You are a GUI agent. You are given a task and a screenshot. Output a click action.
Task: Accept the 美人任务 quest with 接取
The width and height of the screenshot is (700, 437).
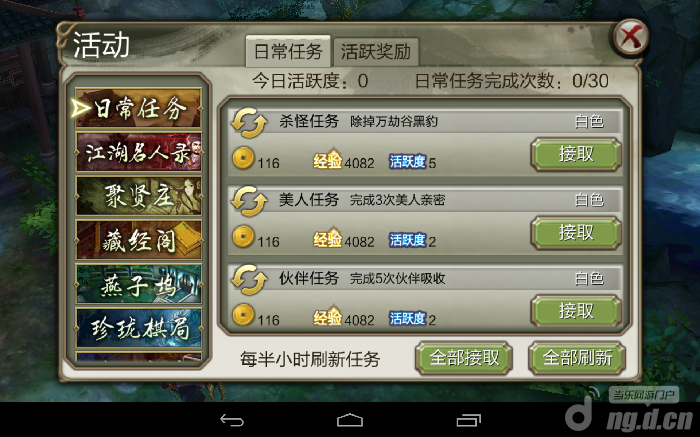tap(576, 233)
